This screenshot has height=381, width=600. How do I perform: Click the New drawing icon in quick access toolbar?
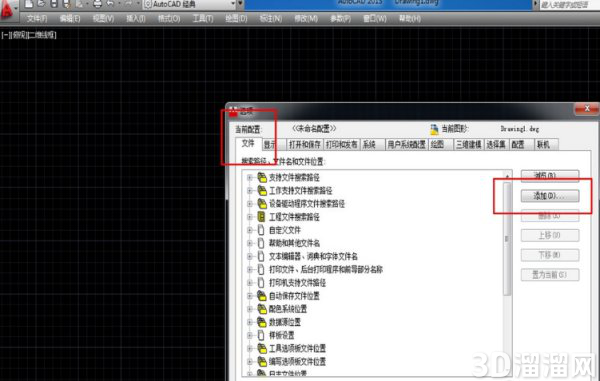[29, 4]
